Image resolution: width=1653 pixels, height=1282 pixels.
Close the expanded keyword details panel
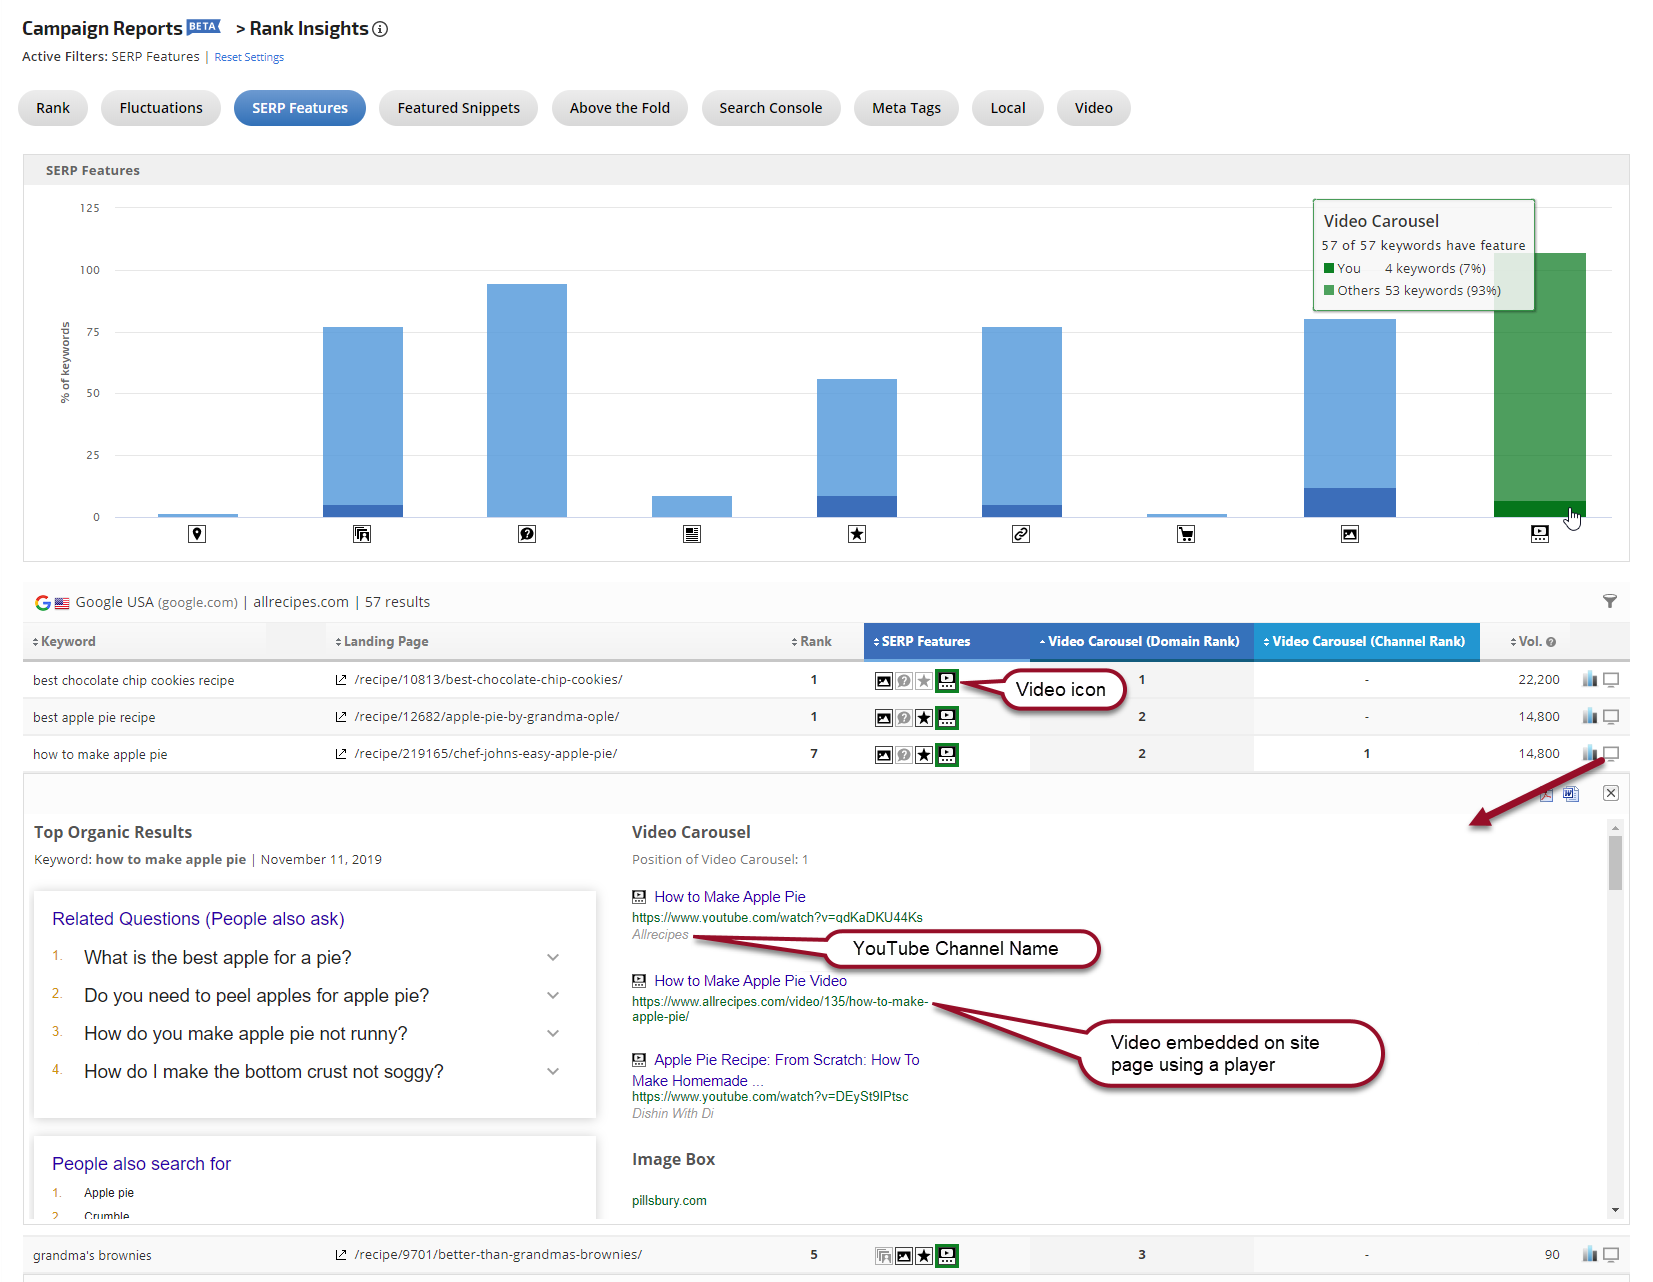click(x=1610, y=793)
